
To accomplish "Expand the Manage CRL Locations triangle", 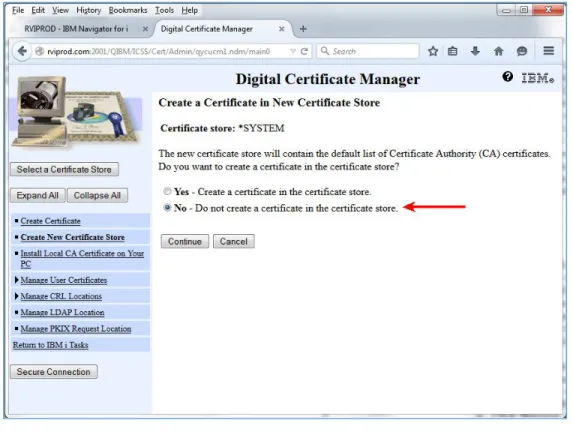I will [16, 296].
